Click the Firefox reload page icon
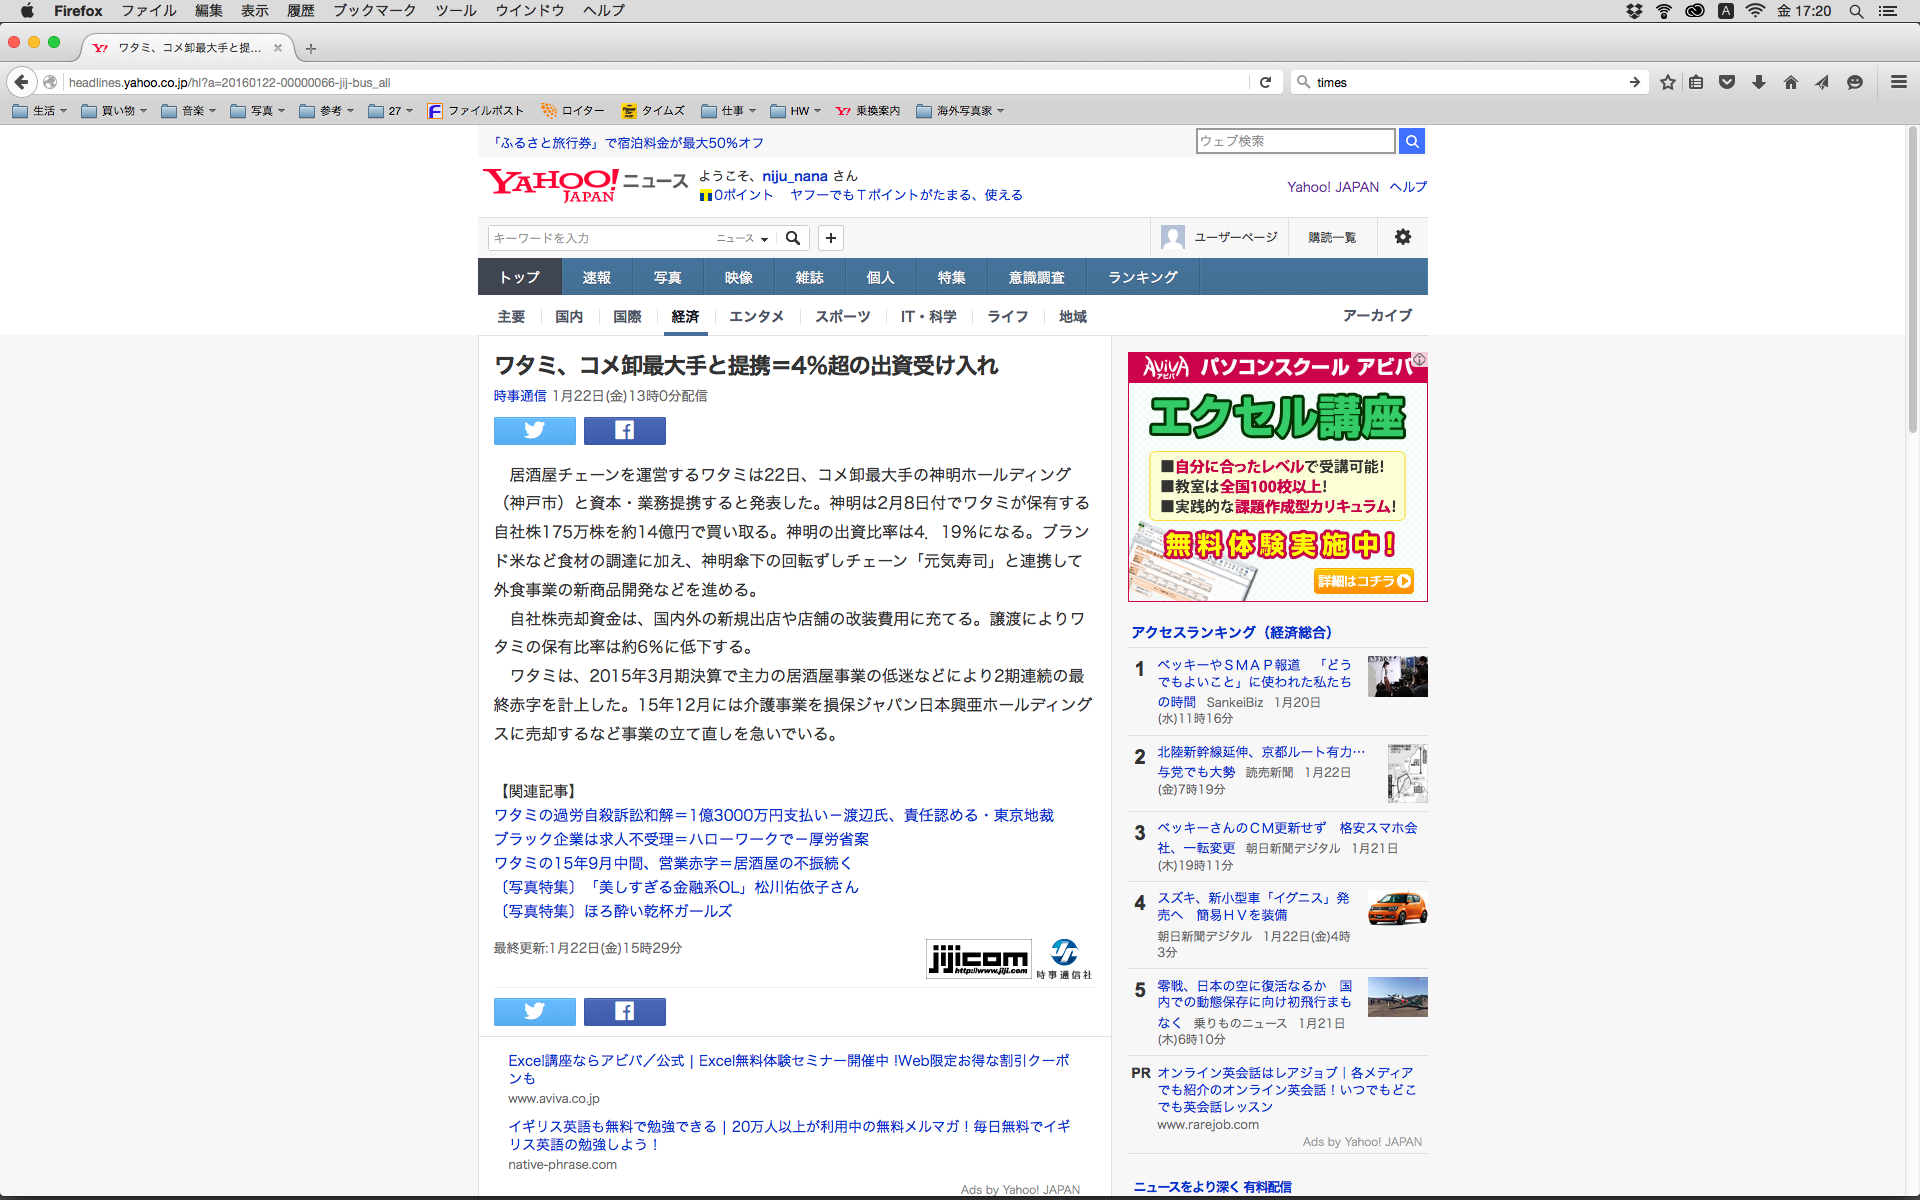 point(1265,82)
